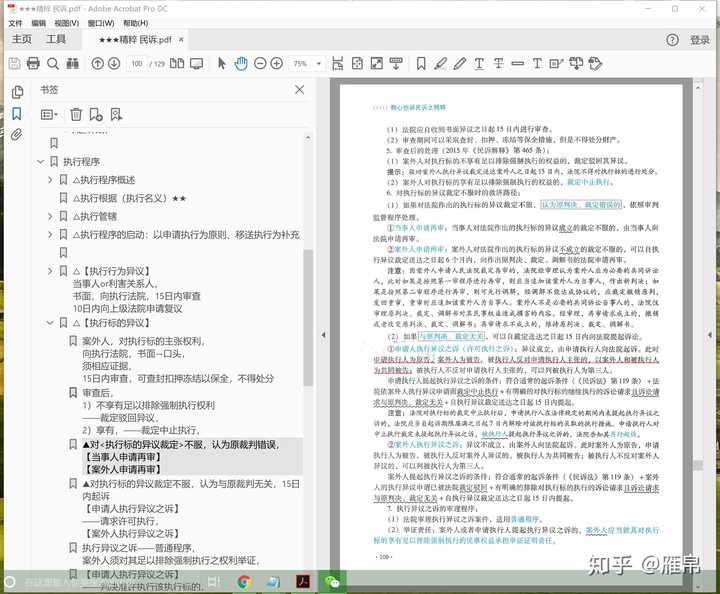This screenshot has height=594, width=720.
Task: Toggle the Bookmarks panel in left sidebar
Action: tap(16, 113)
